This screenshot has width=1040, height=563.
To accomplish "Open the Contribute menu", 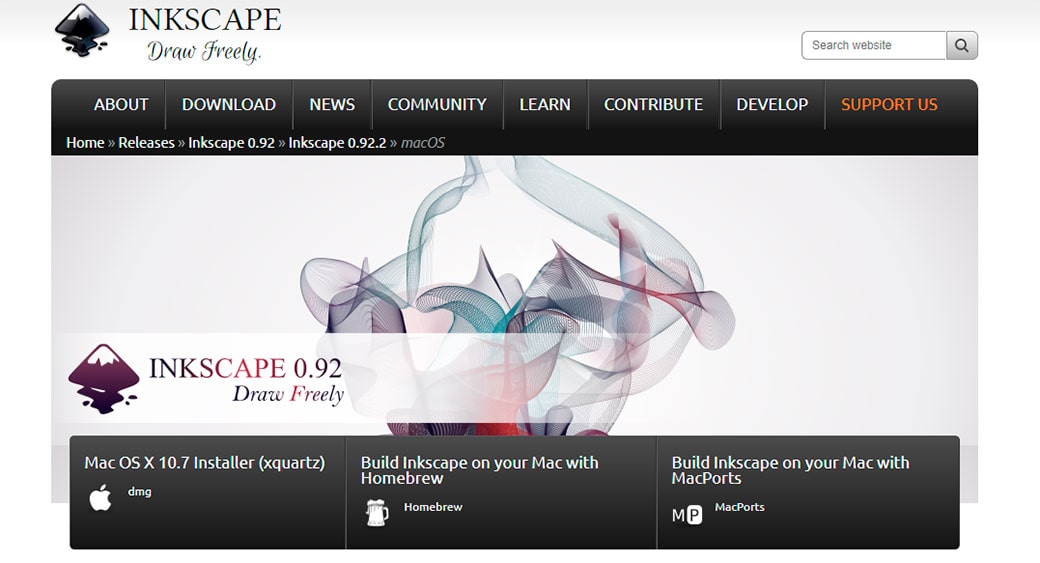I will [653, 104].
